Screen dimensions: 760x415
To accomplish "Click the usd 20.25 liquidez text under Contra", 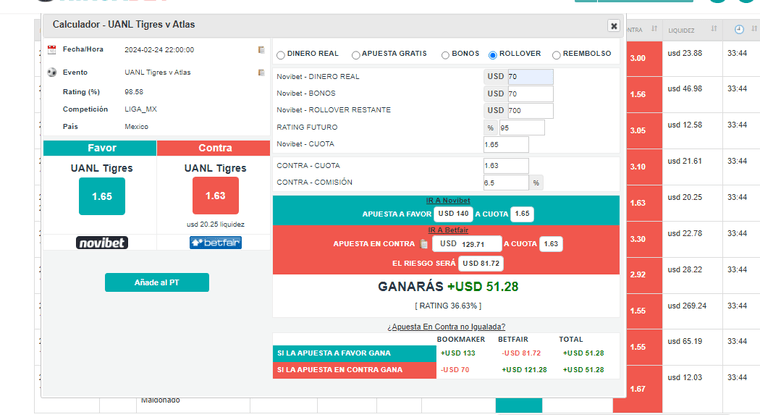I will pos(215,224).
